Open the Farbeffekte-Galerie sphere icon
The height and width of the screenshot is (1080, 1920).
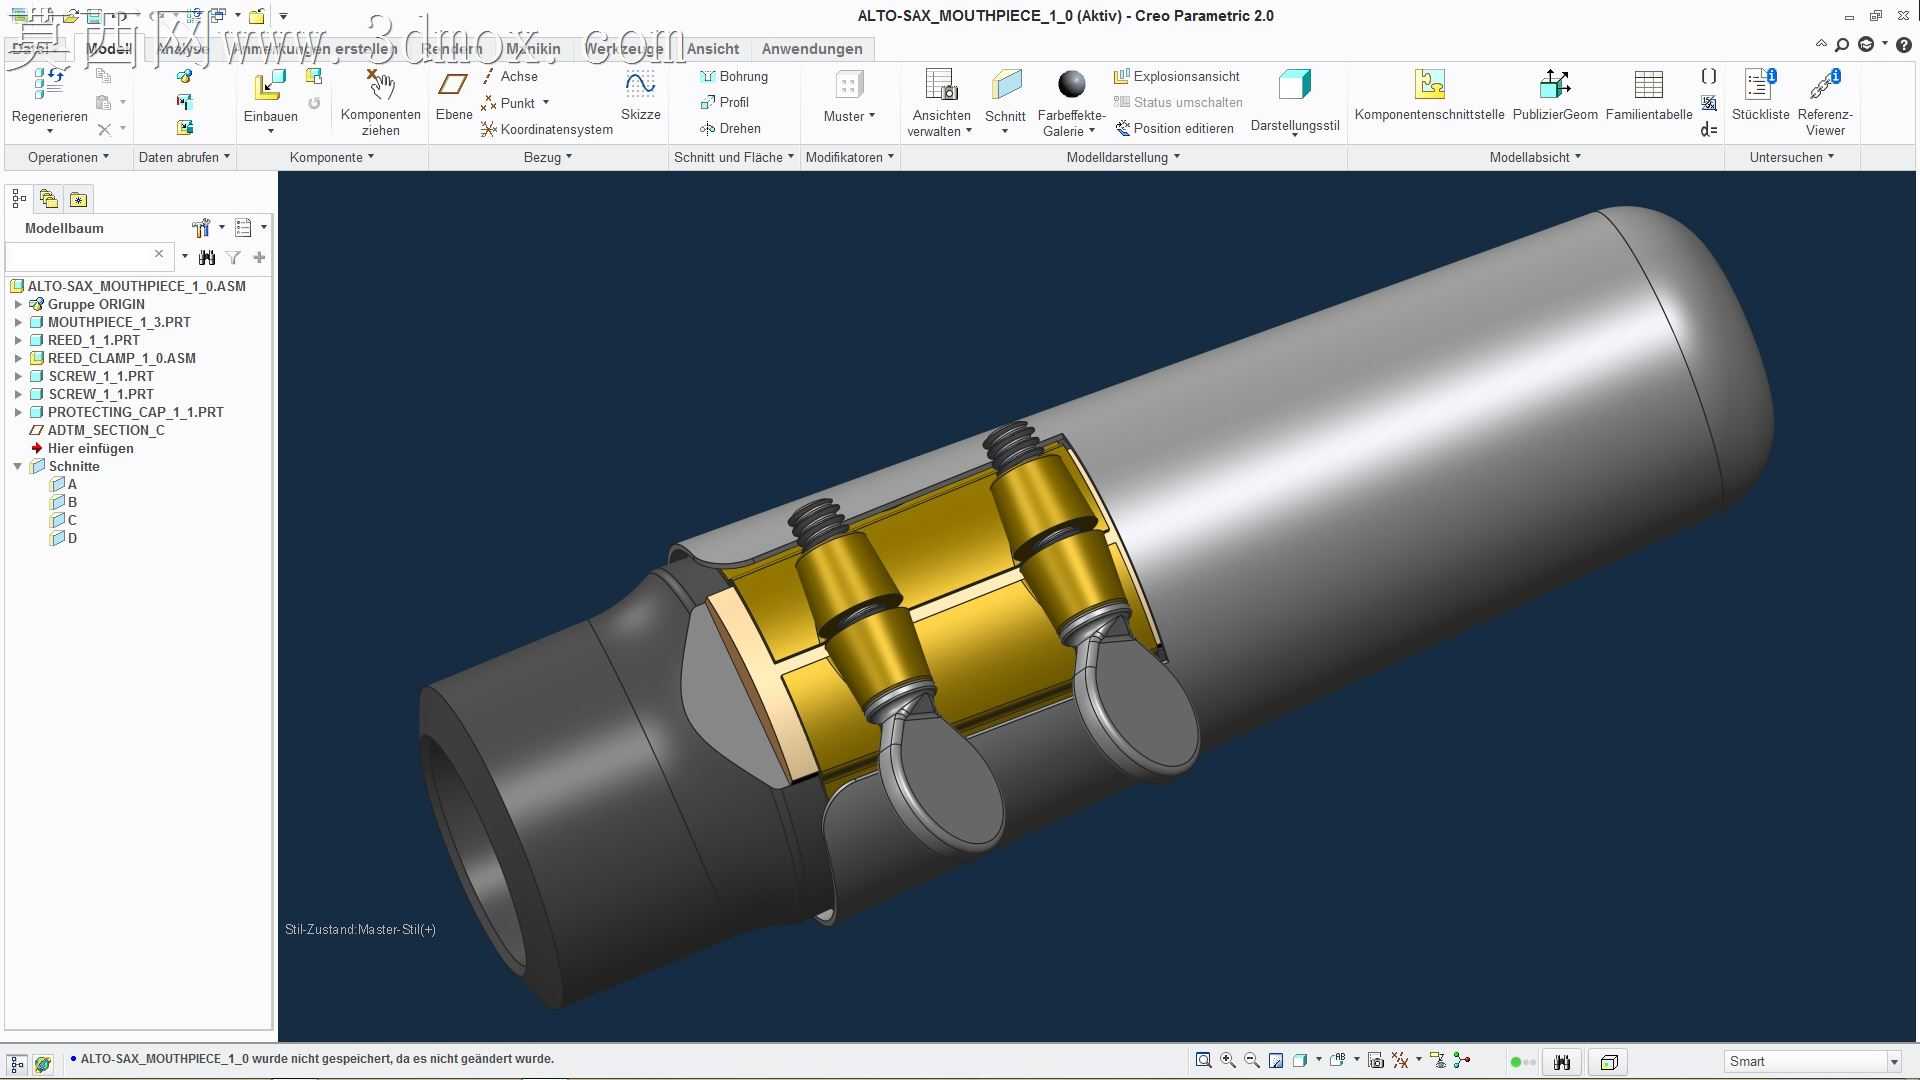tap(1071, 85)
